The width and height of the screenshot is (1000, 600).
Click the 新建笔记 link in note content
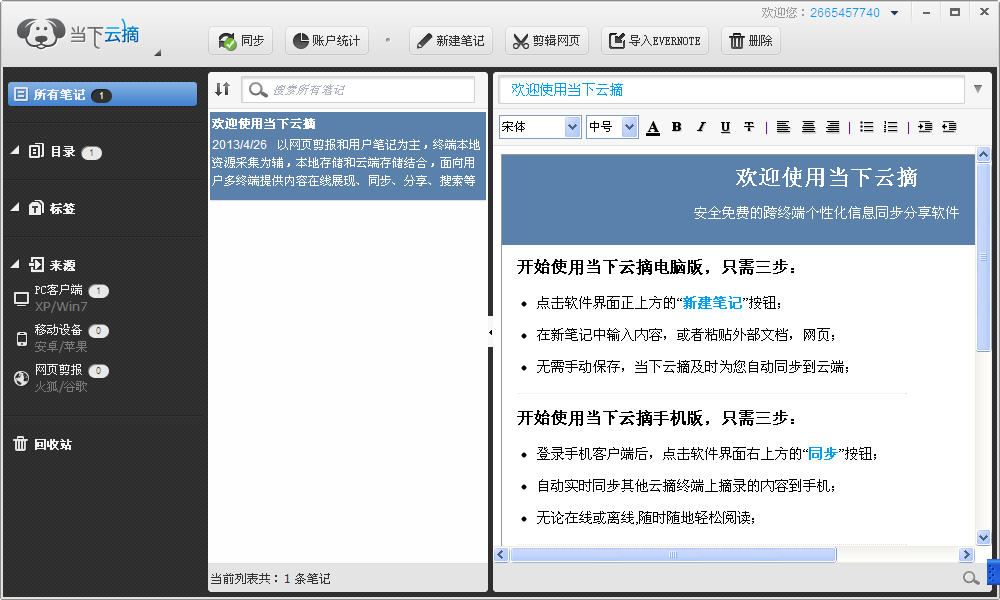[712, 302]
